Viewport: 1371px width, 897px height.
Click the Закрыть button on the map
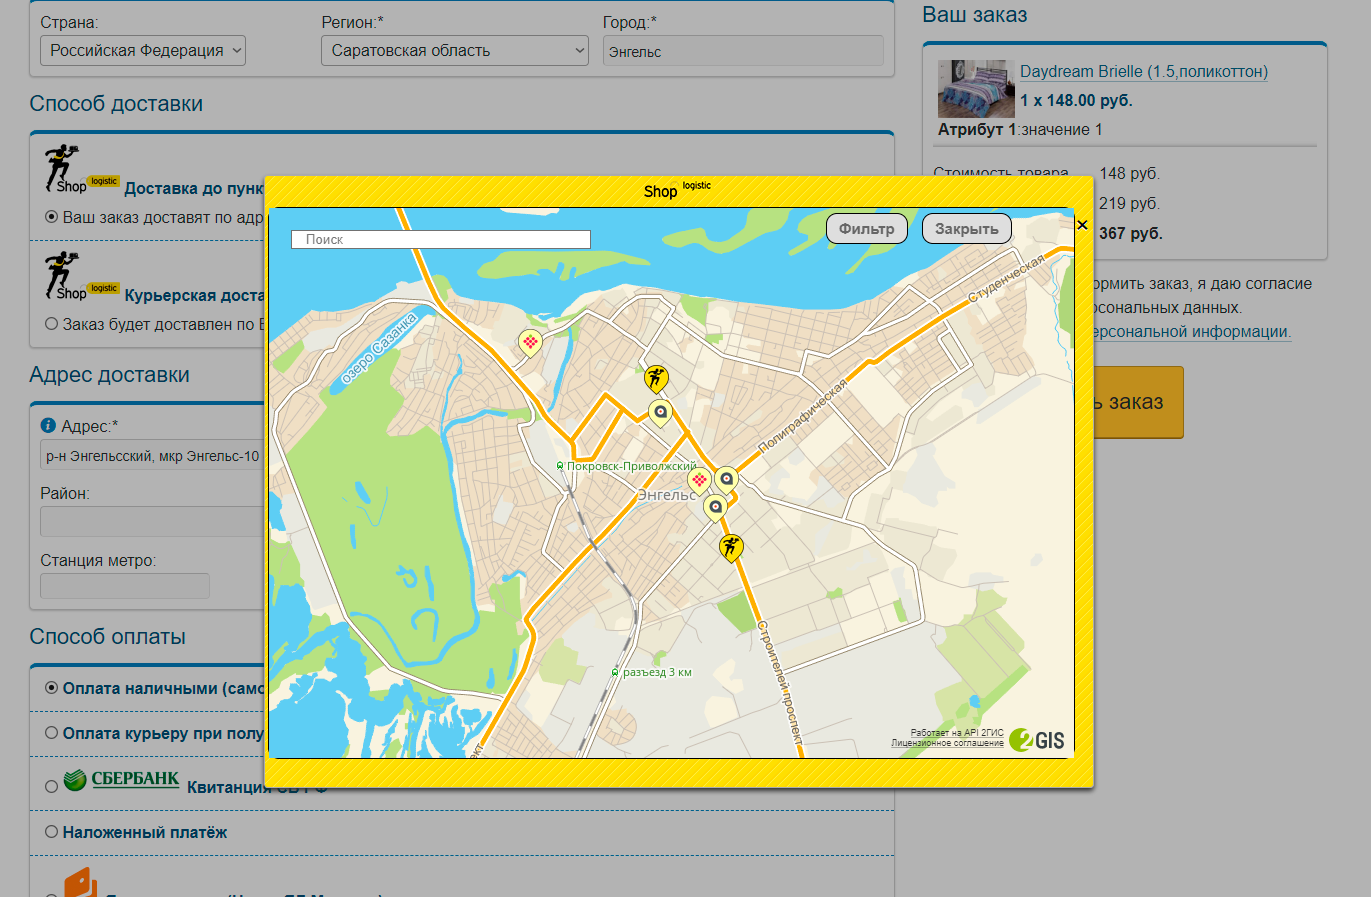pos(967,229)
